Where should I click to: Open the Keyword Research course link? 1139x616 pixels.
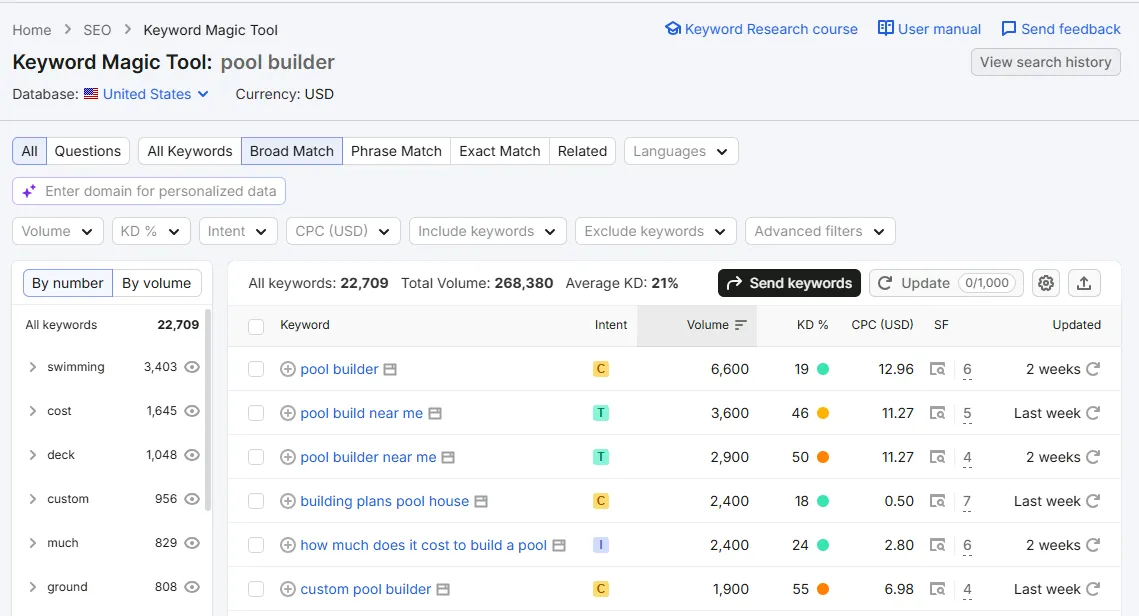(761, 29)
